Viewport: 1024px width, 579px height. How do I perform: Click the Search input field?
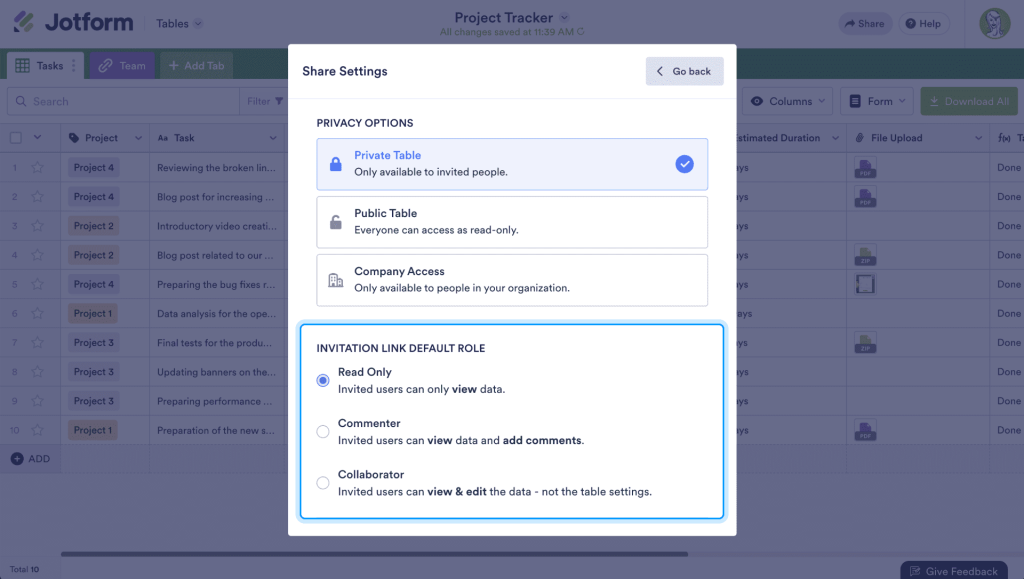tap(120, 101)
